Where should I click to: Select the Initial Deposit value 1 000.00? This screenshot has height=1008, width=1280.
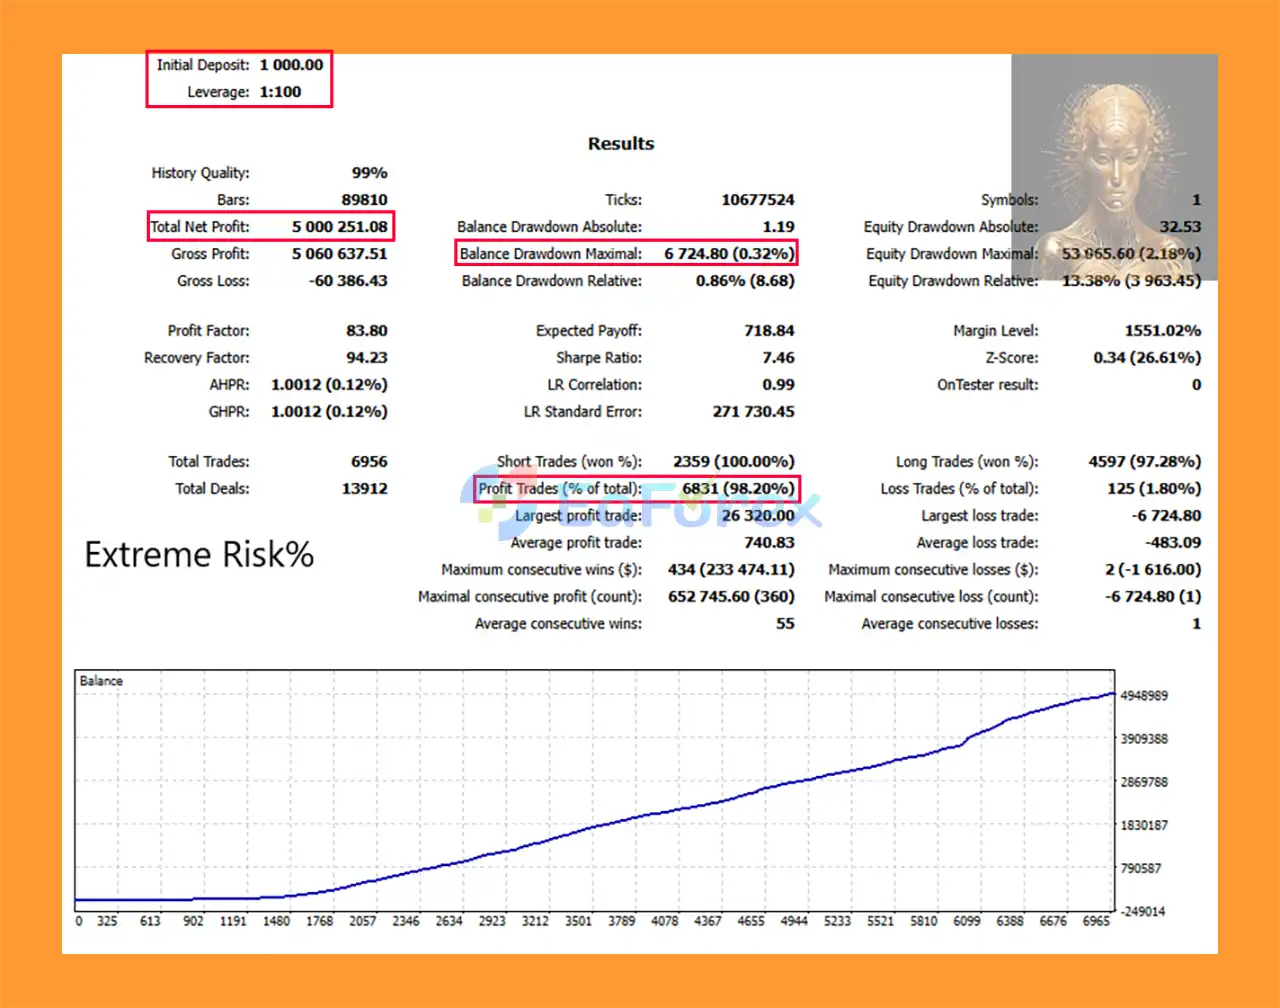[x=291, y=65]
